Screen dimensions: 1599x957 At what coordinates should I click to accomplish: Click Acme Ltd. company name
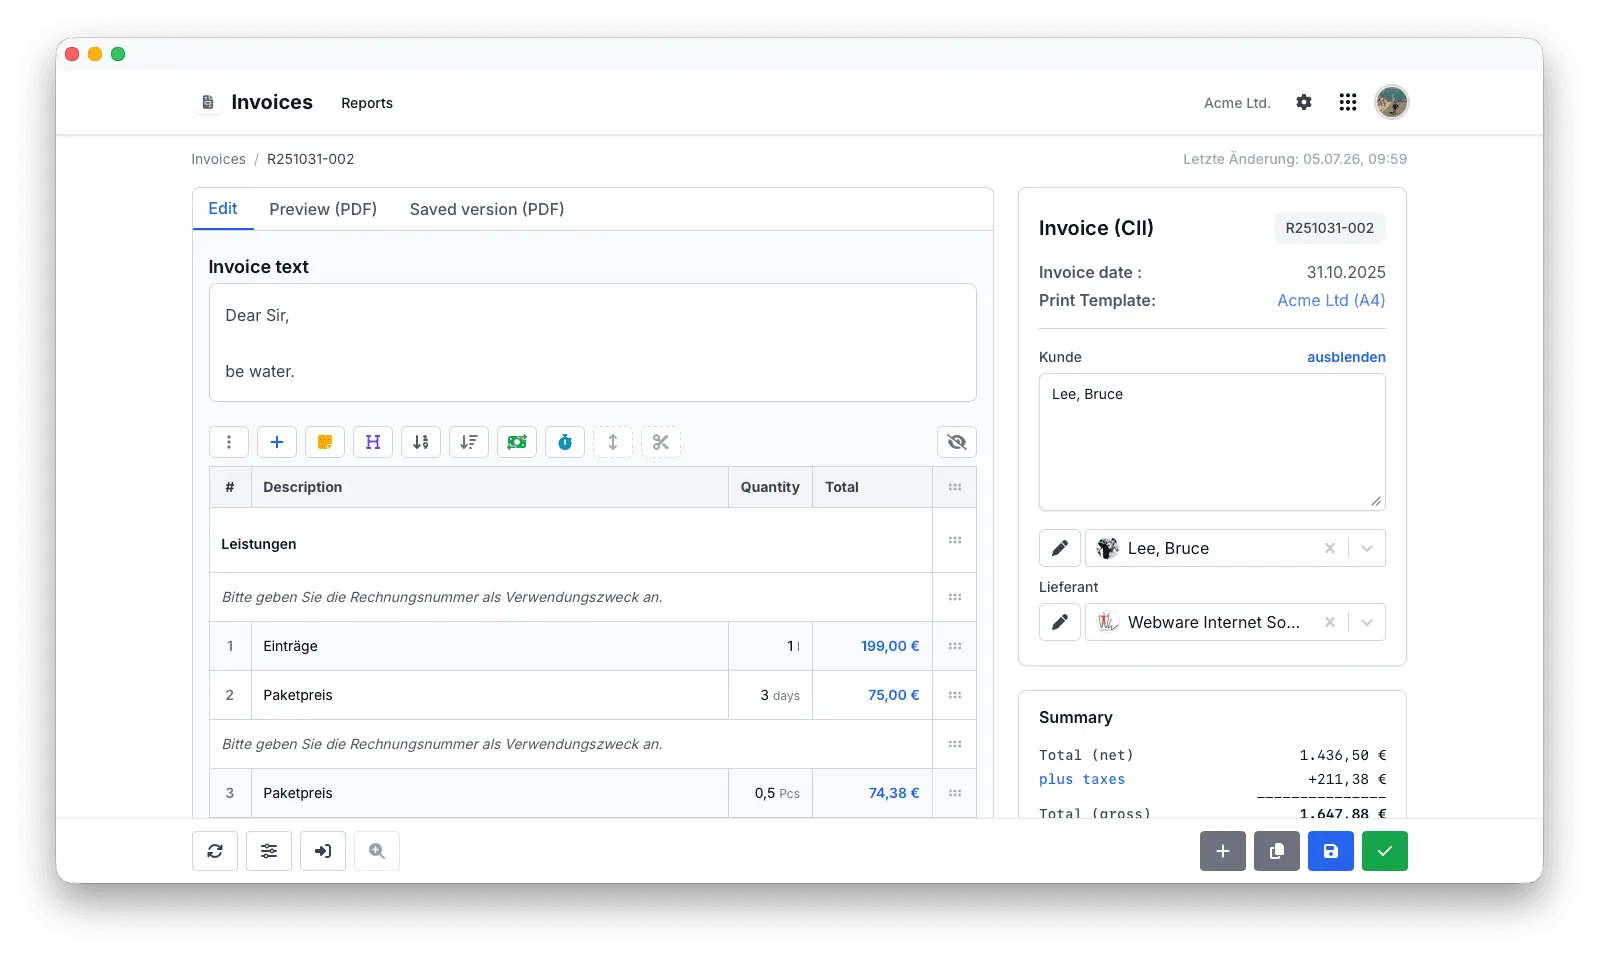click(x=1237, y=103)
